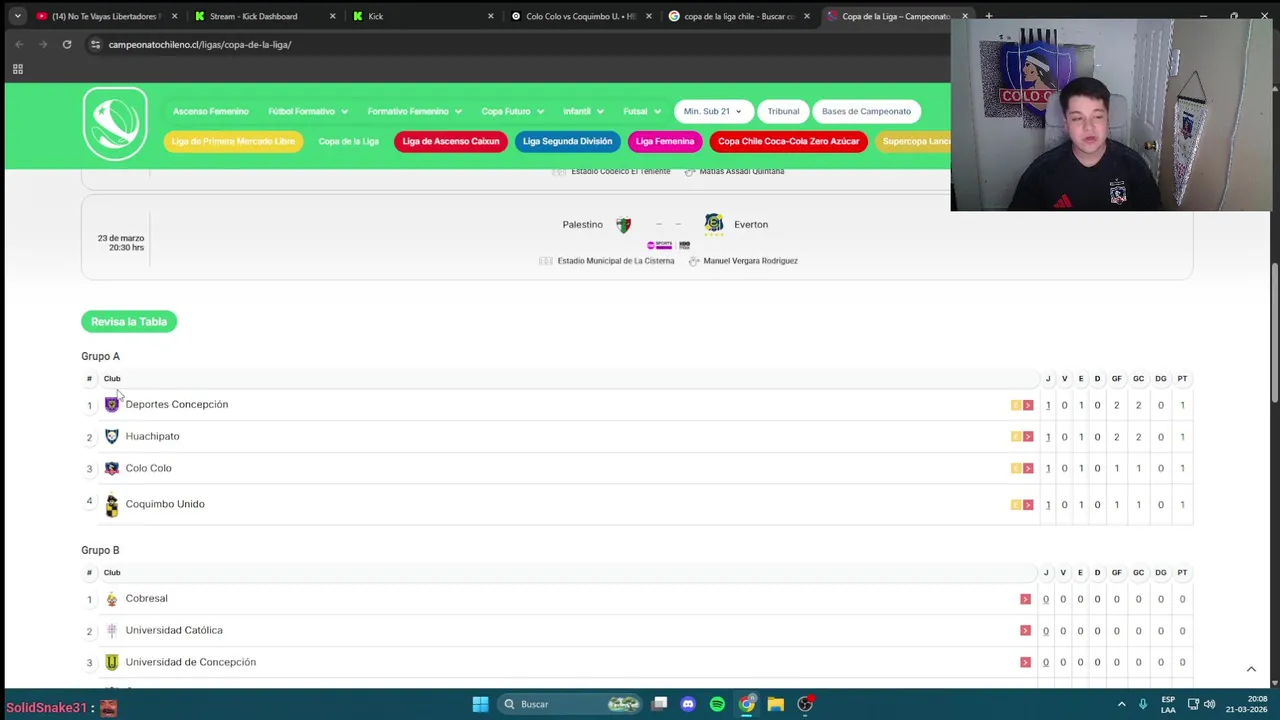
Task: Click yellow card icon in Huachipato row
Action: coord(1016,437)
